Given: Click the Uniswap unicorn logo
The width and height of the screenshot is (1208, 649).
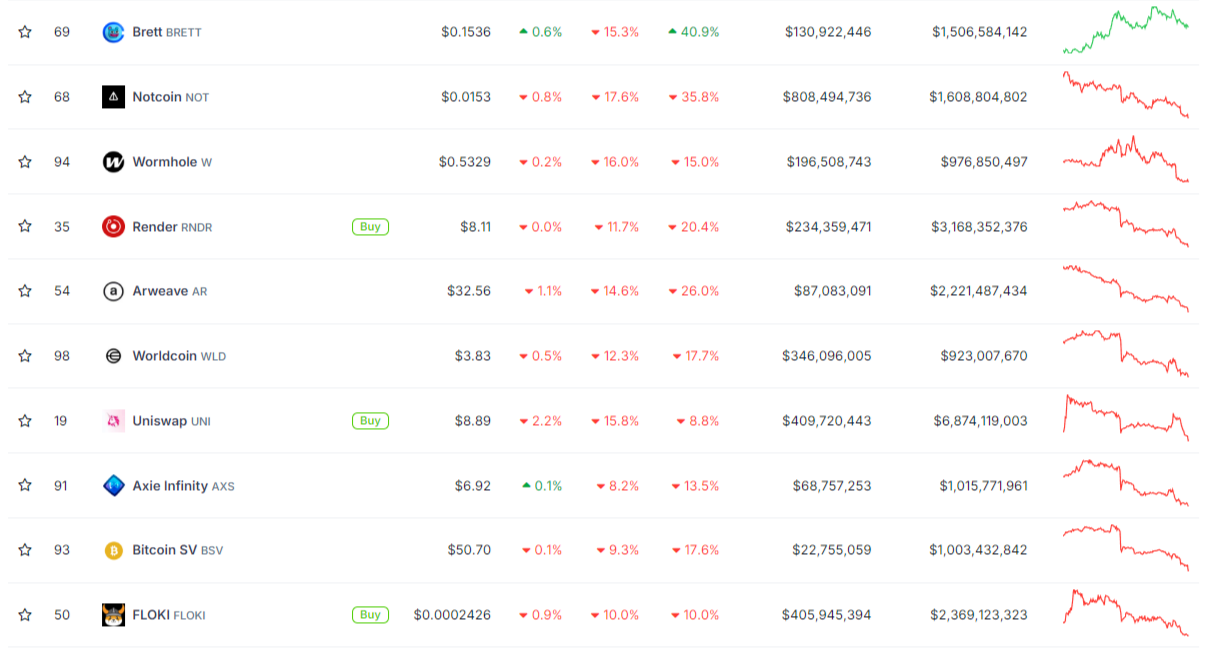Looking at the screenshot, I should [113, 420].
